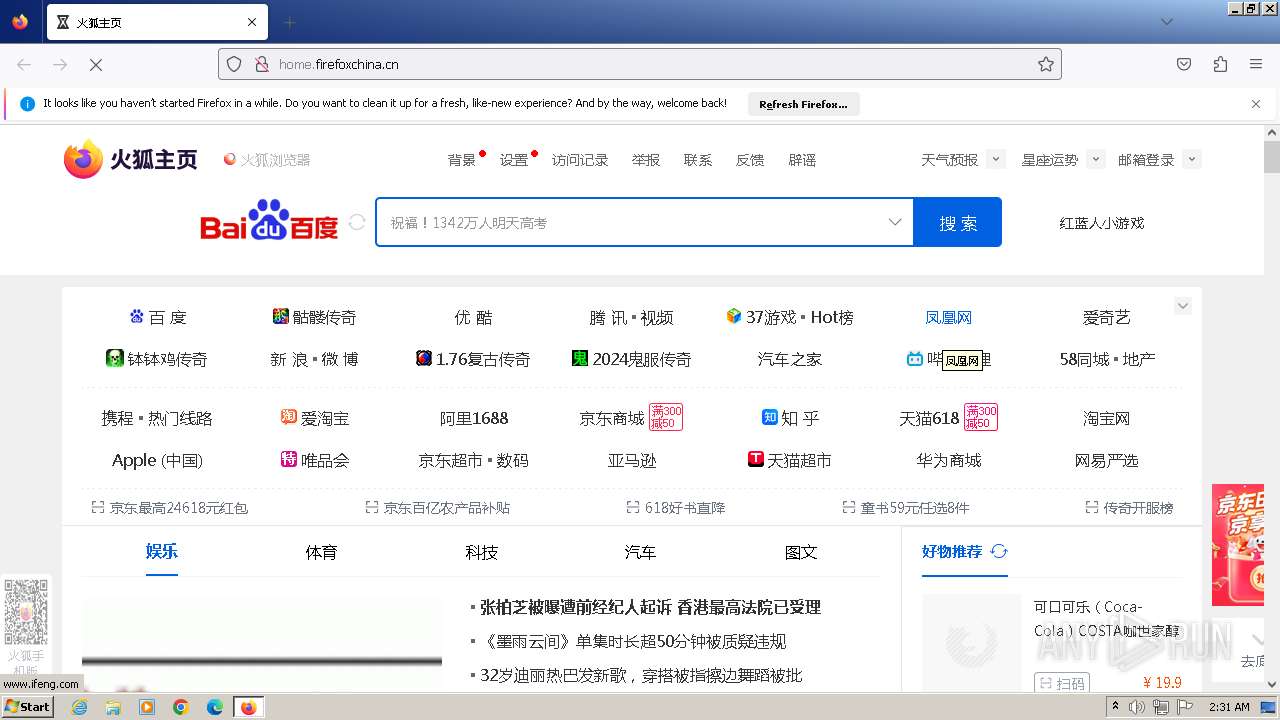Image resolution: width=1280 pixels, height=720 pixels.
Task: Click the Refresh Firefox button
Action: tap(803, 104)
